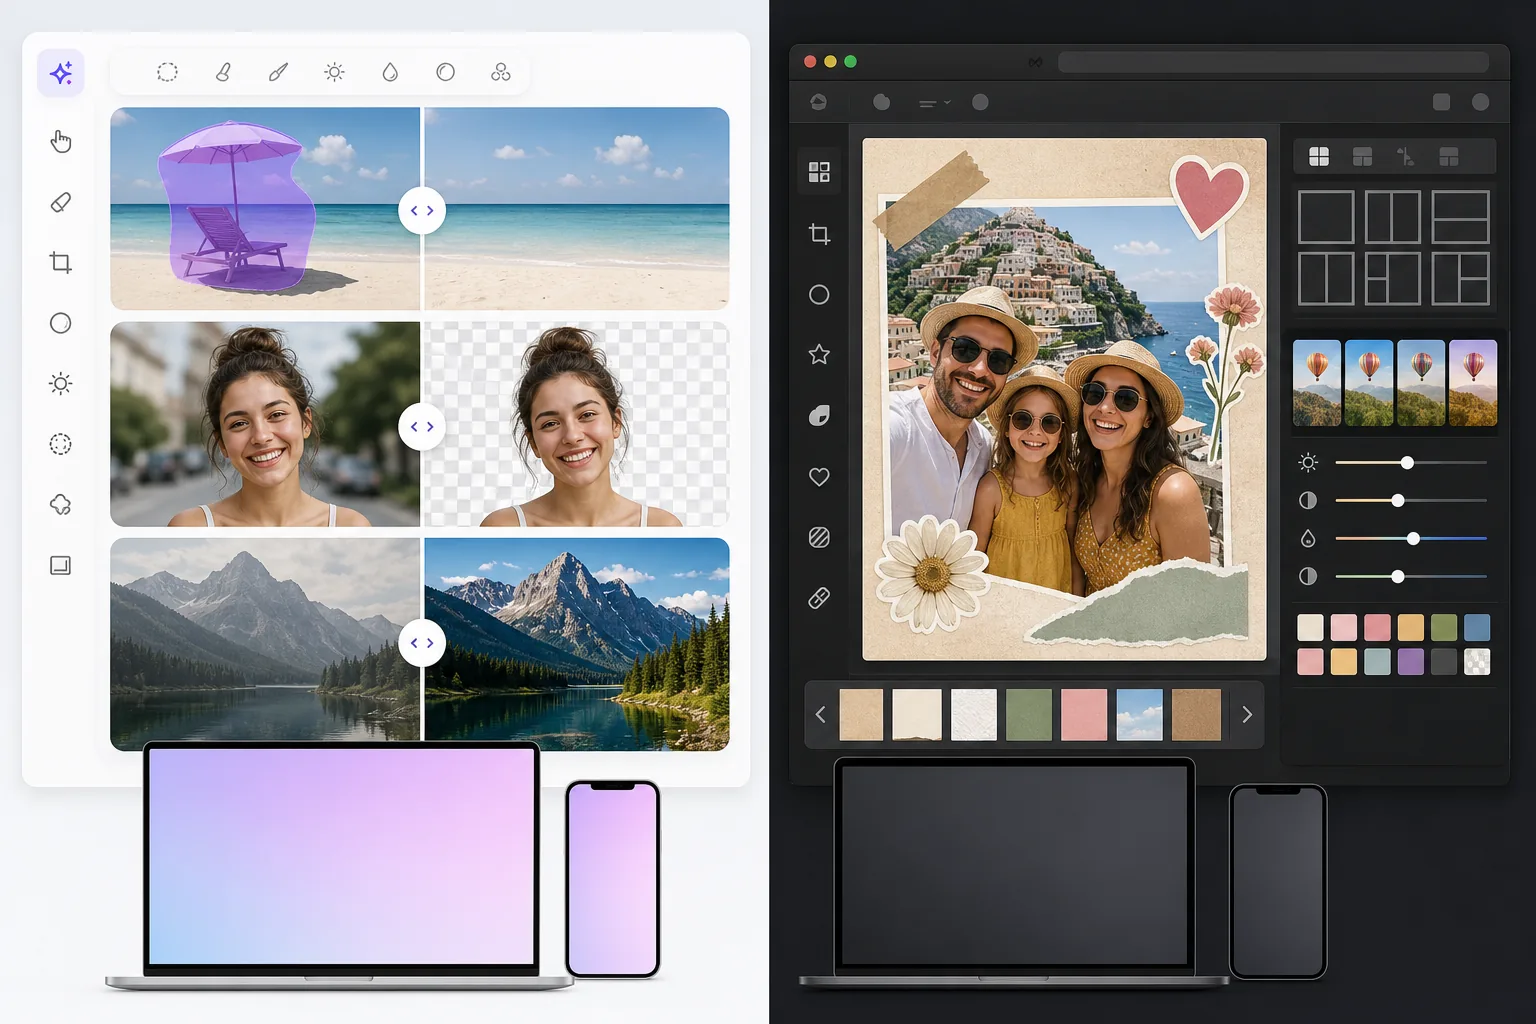Select the water droplet icon in top toolbar
The width and height of the screenshot is (1536, 1024).
click(390, 72)
